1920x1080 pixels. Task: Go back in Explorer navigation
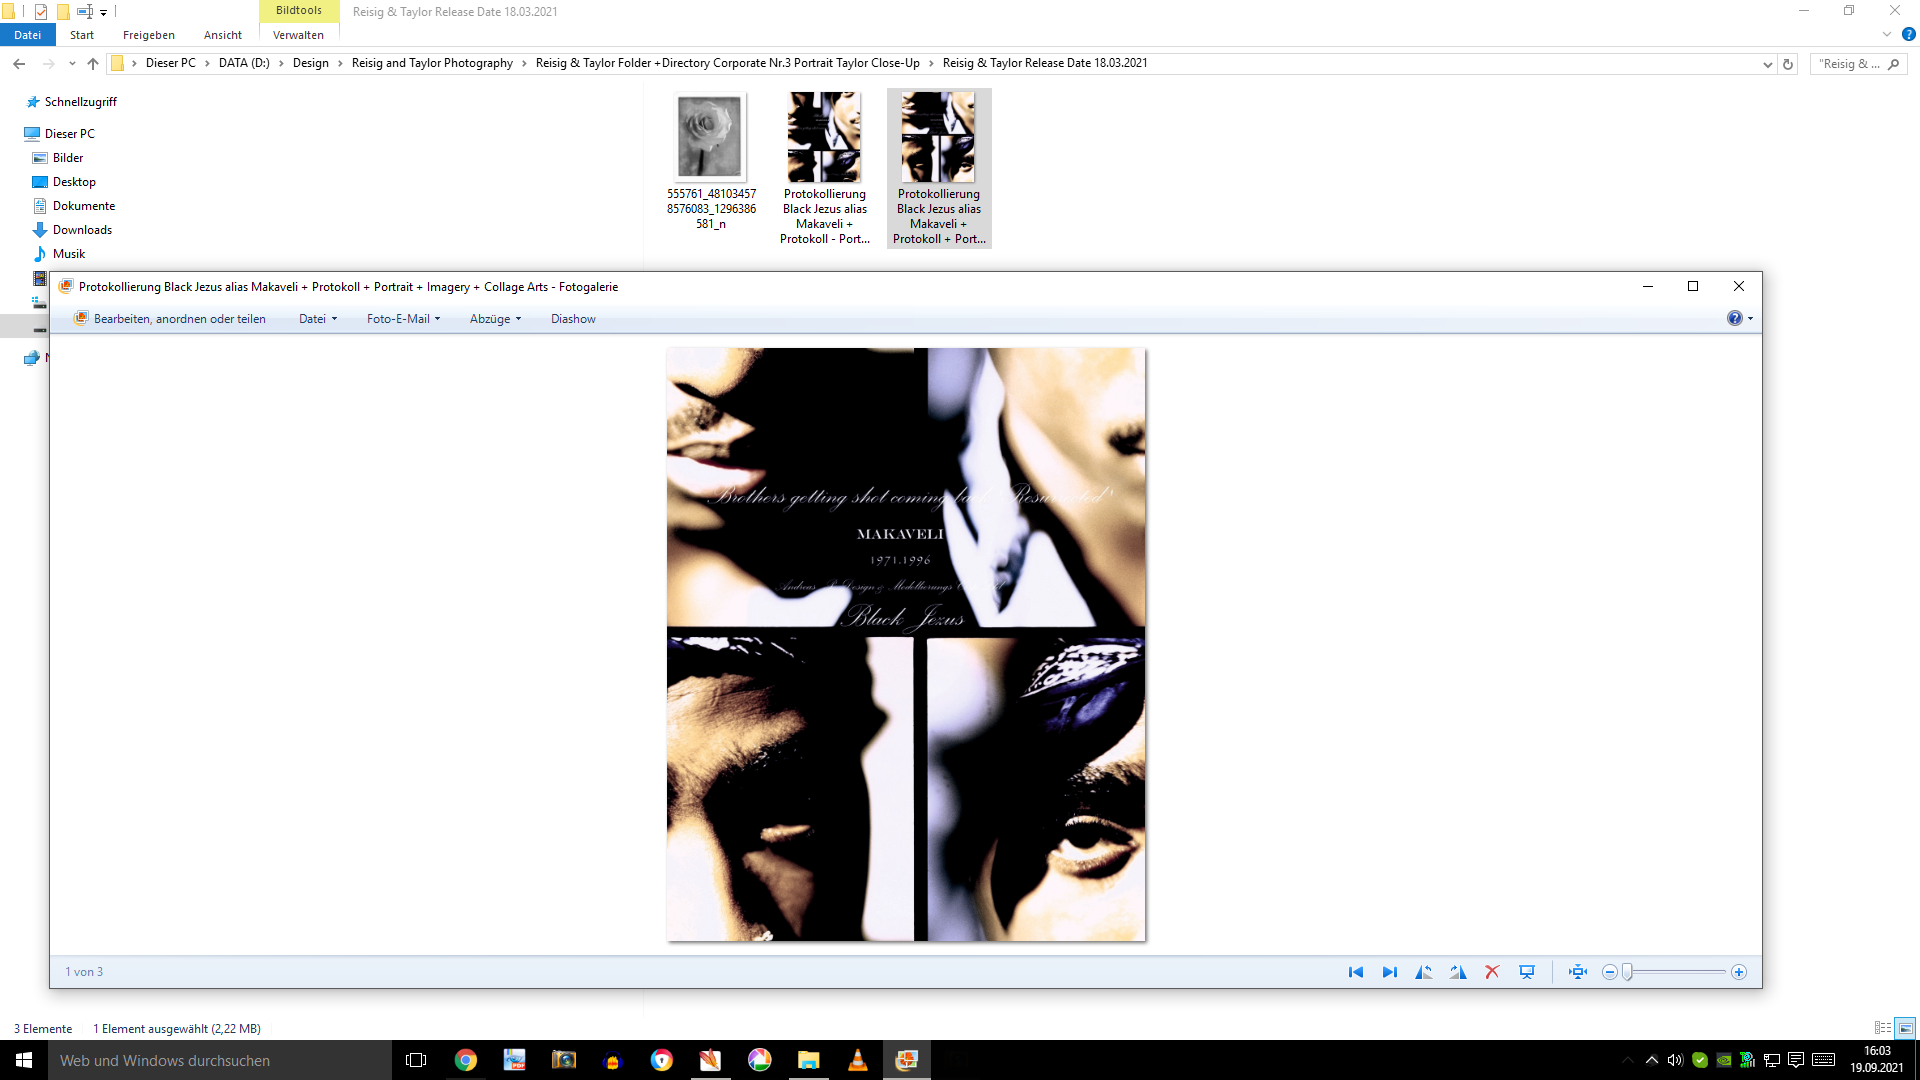coord(19,63)
